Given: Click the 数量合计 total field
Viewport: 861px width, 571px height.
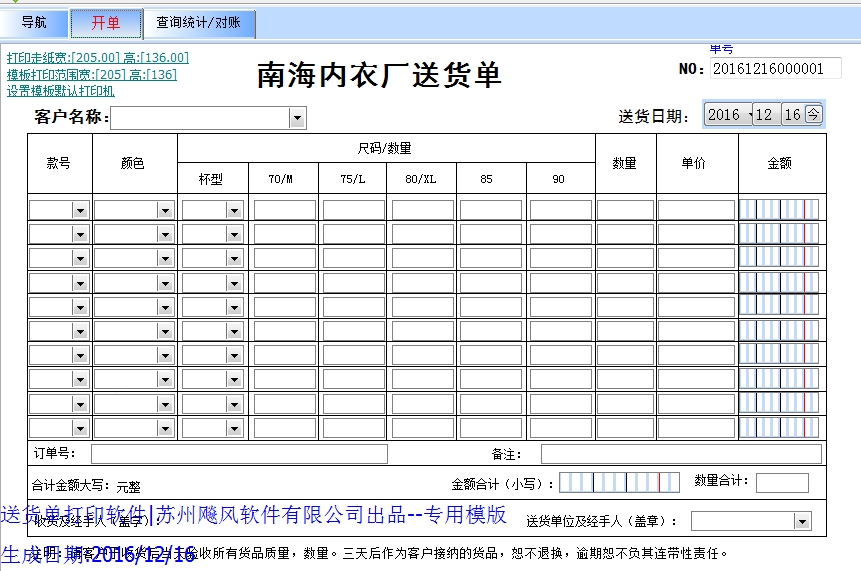Looking at the screenshot, I should tap(782, 483).
